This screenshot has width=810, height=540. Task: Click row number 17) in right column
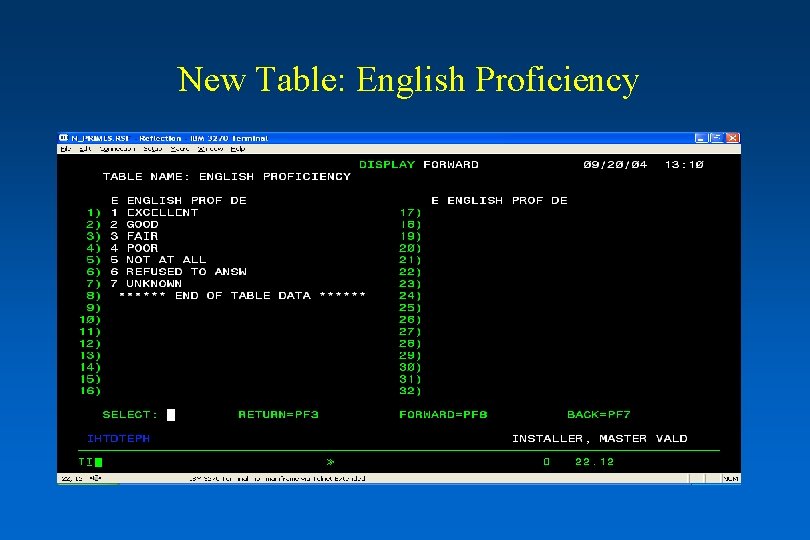point(411,212)
